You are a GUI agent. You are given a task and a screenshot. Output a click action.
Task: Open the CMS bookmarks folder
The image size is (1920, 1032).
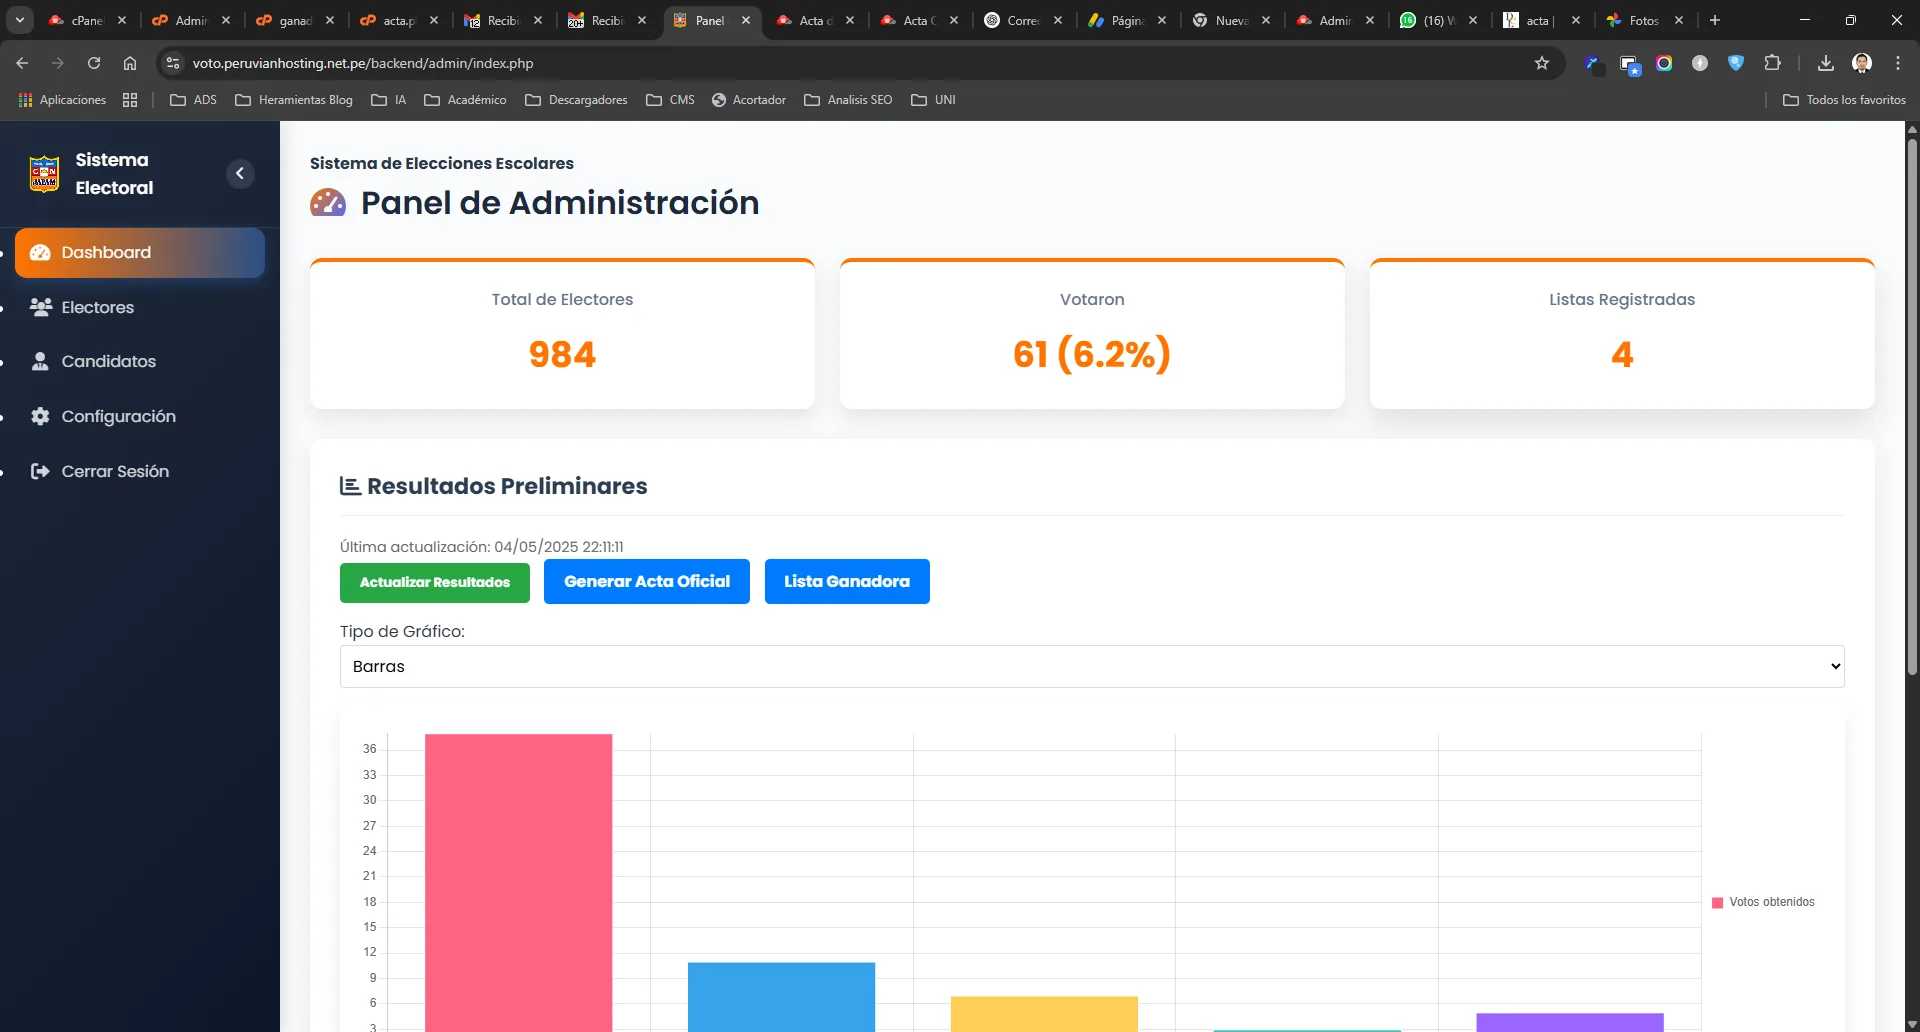[670, 100]
